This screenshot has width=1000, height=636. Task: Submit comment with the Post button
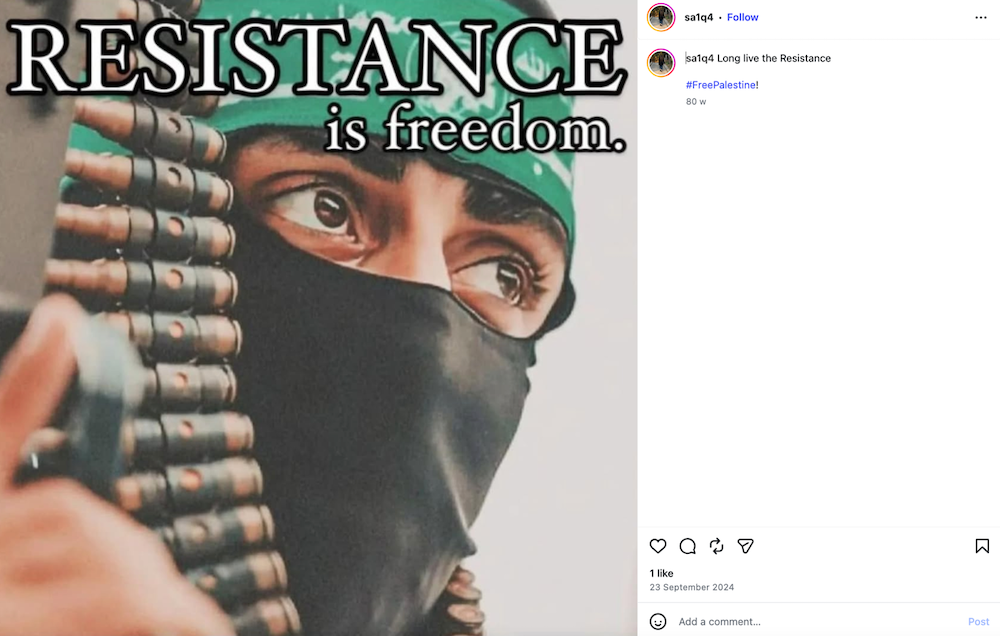pyautogui.click(x=978, y=621)
